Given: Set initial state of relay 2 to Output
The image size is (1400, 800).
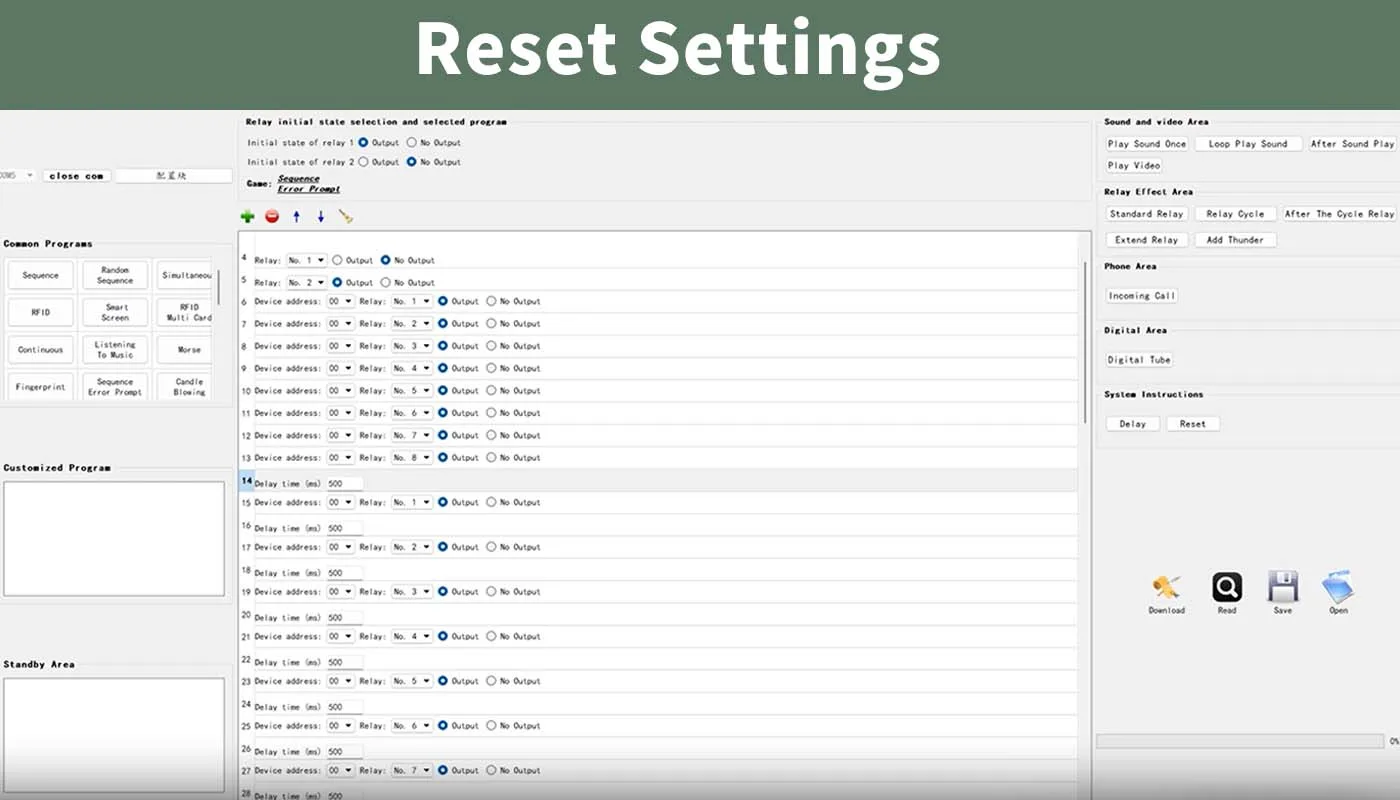Looking at the screenshot, I should pos(363,162).
